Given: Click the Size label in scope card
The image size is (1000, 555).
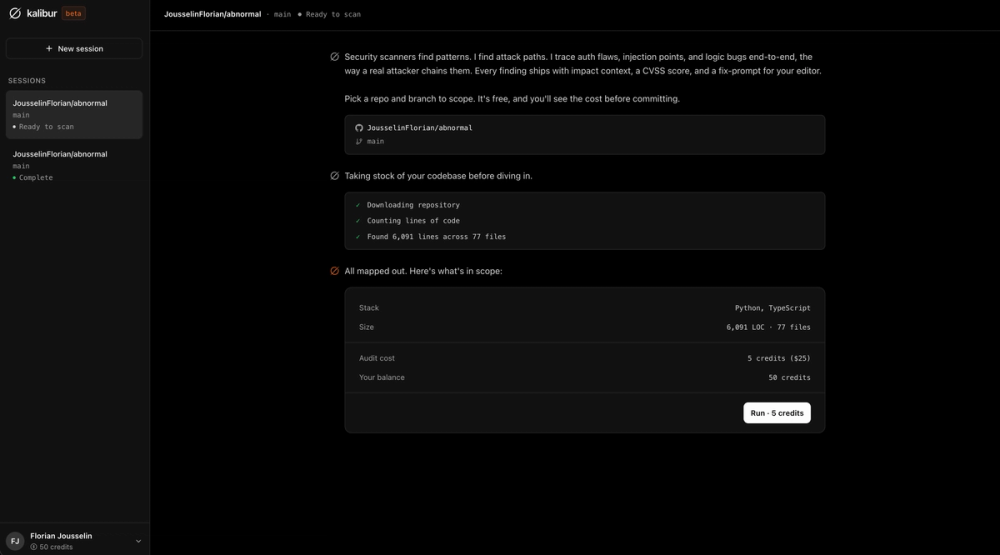Looking at the screenshot, I should click(366, 327).
